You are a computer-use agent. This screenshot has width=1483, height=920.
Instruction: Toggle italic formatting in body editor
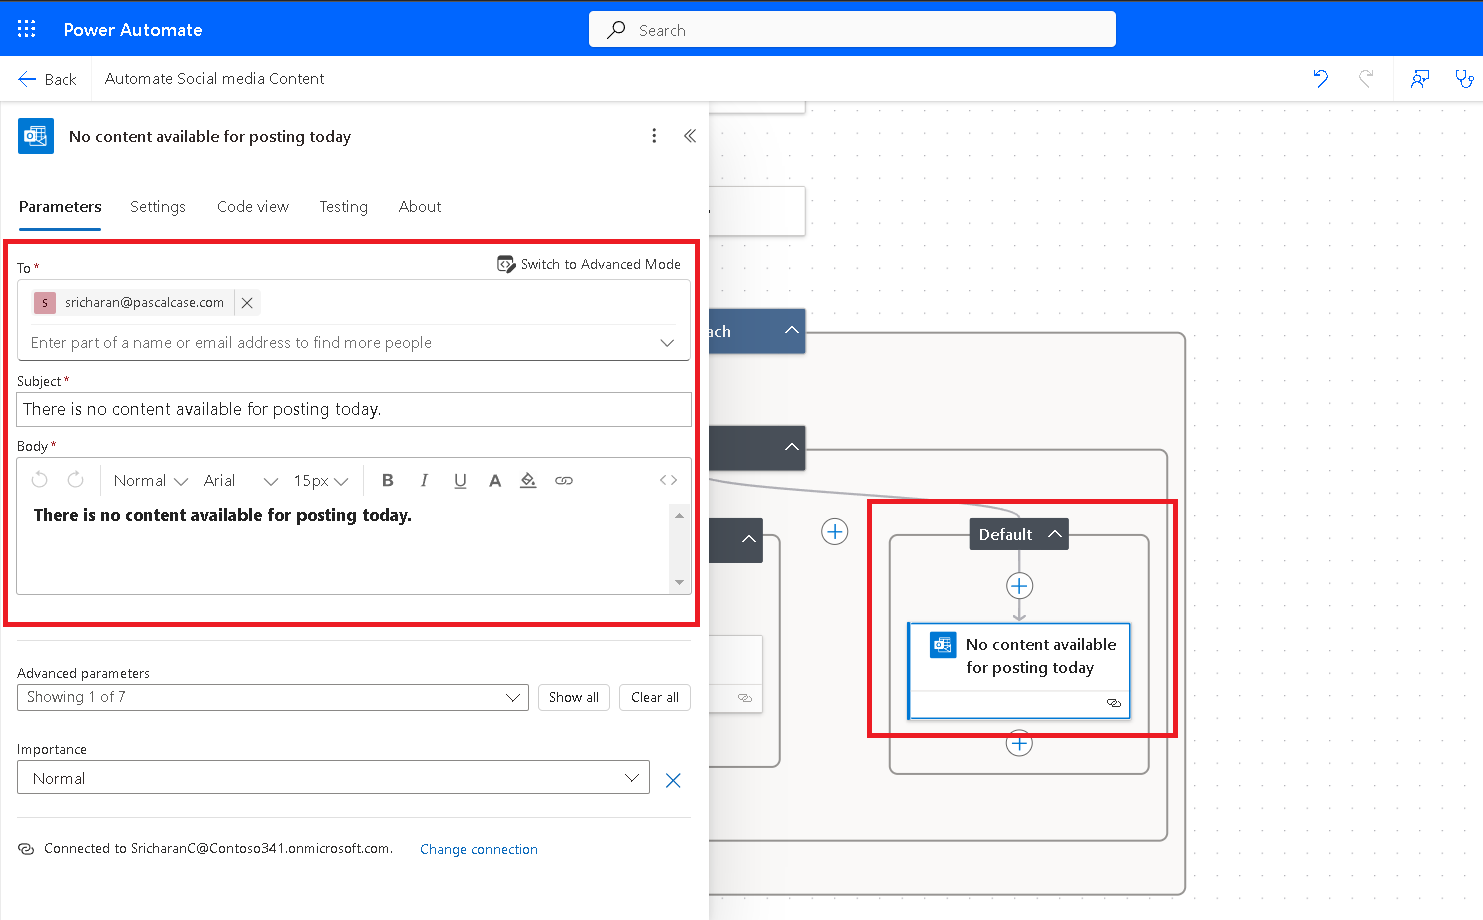(x=424, y=481)
